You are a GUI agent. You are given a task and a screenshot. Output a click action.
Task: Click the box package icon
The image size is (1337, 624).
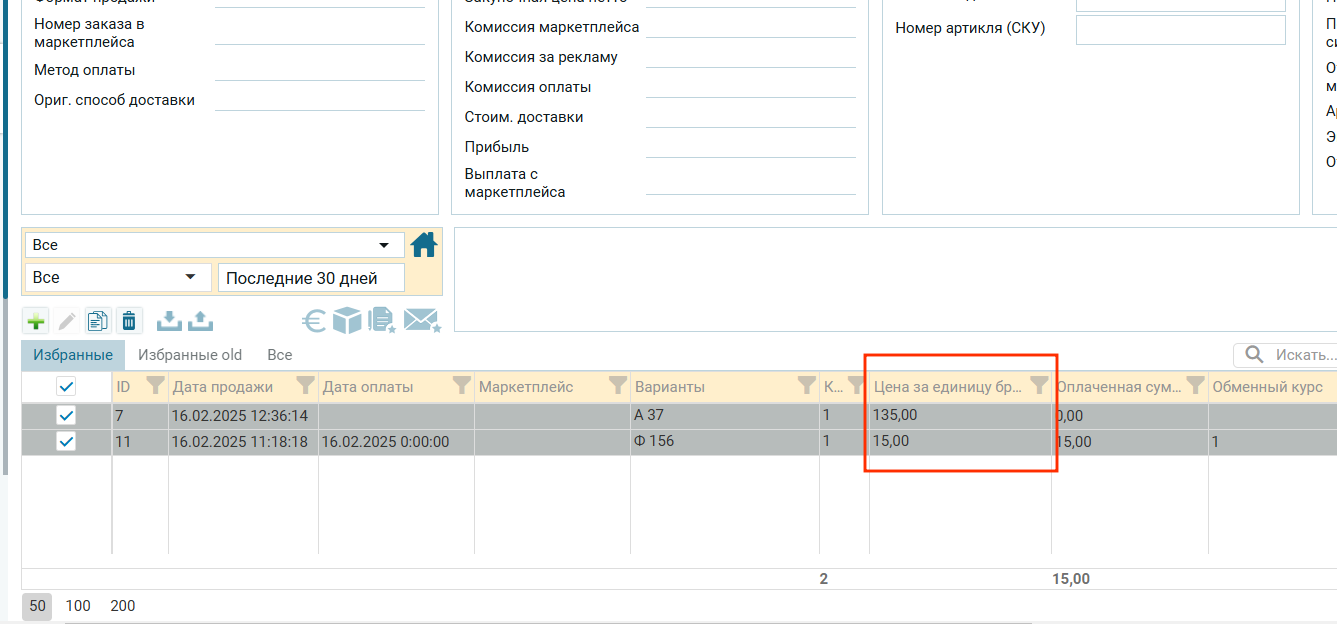pos(347,321)
